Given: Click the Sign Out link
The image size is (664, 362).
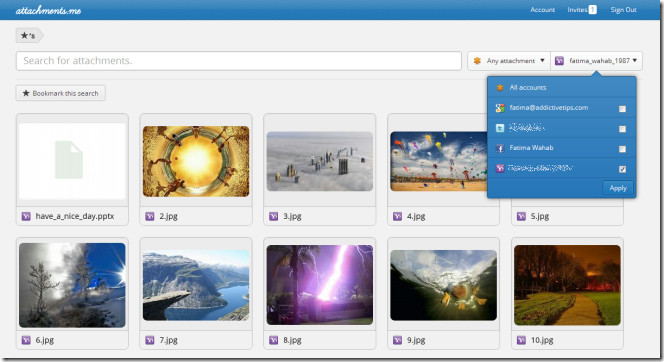Looking at the screenshot, I should [623, 10].
